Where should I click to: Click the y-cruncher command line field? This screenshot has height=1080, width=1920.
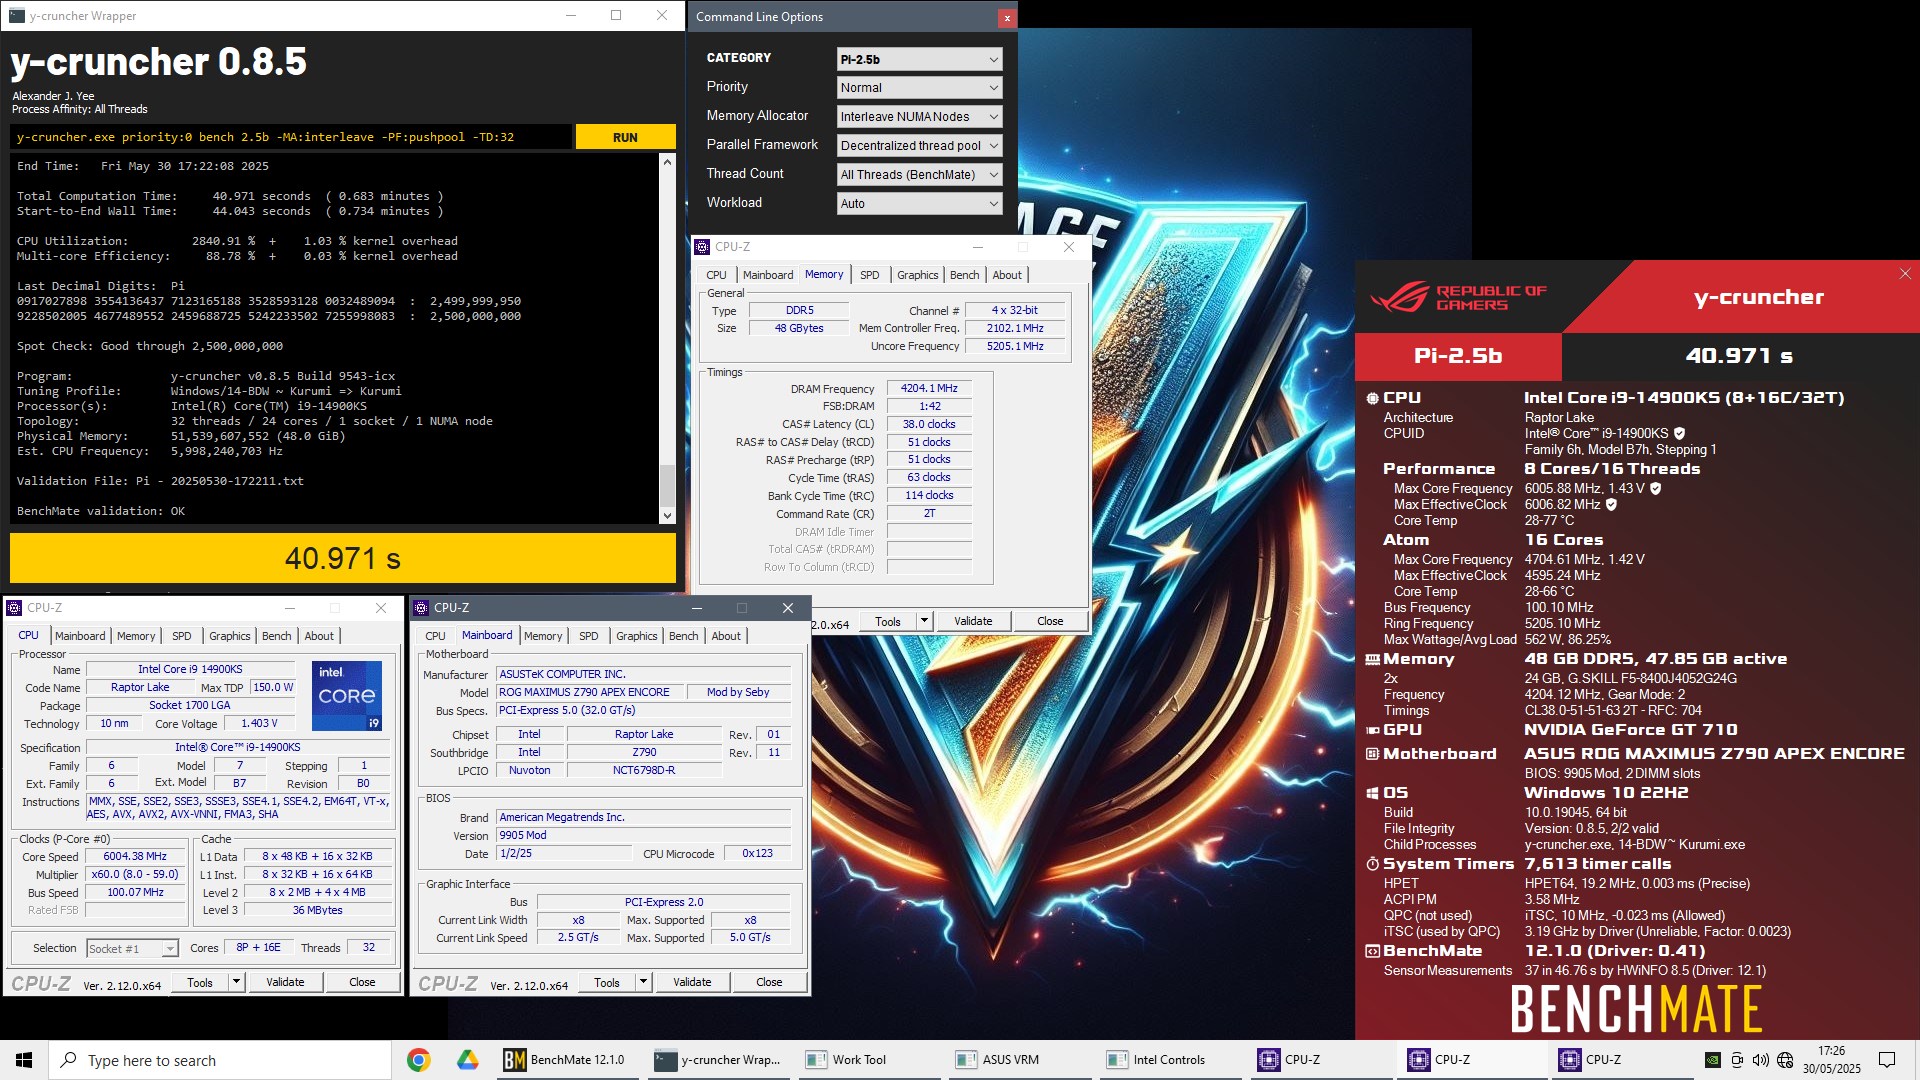coord(291,138)
